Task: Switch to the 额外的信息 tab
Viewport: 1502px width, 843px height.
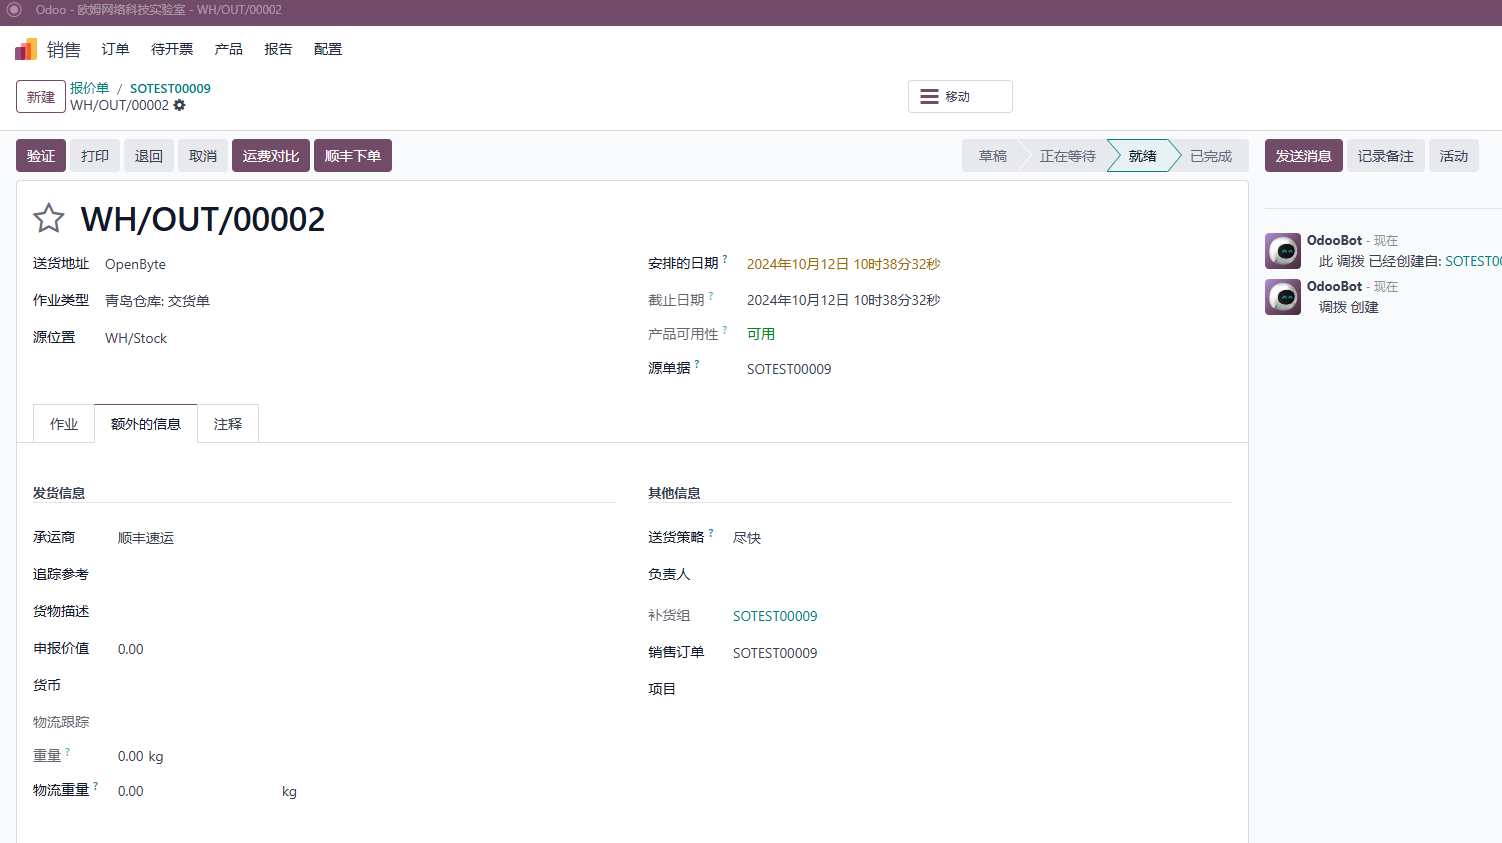Action: 146,424
